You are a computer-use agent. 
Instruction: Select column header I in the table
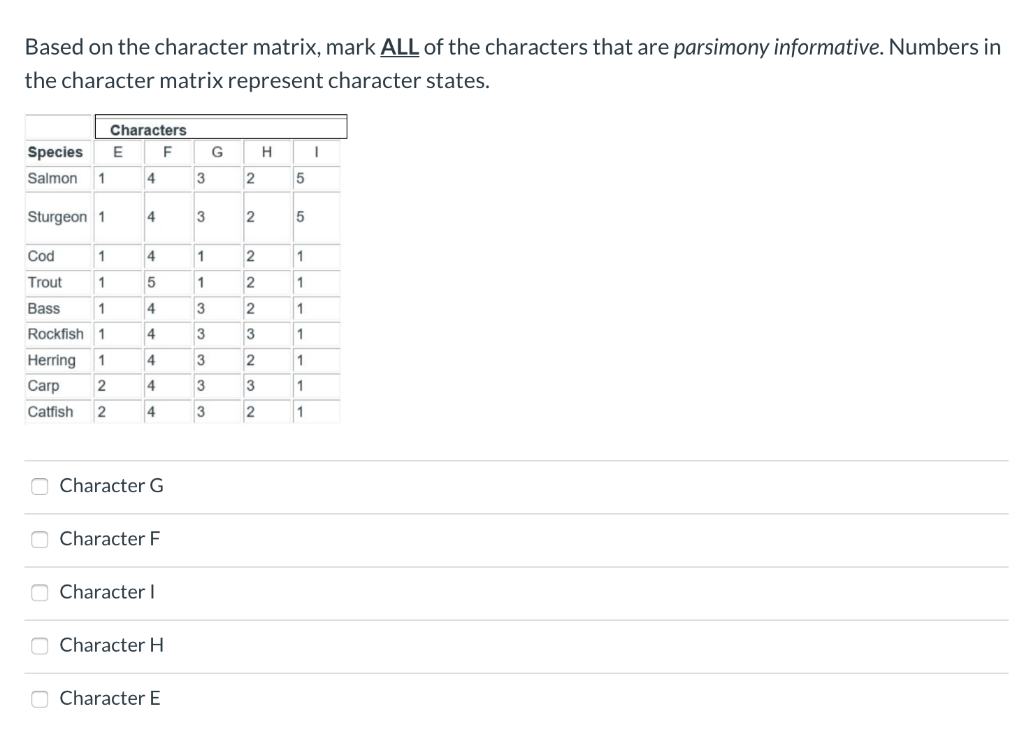pos(317,152)
